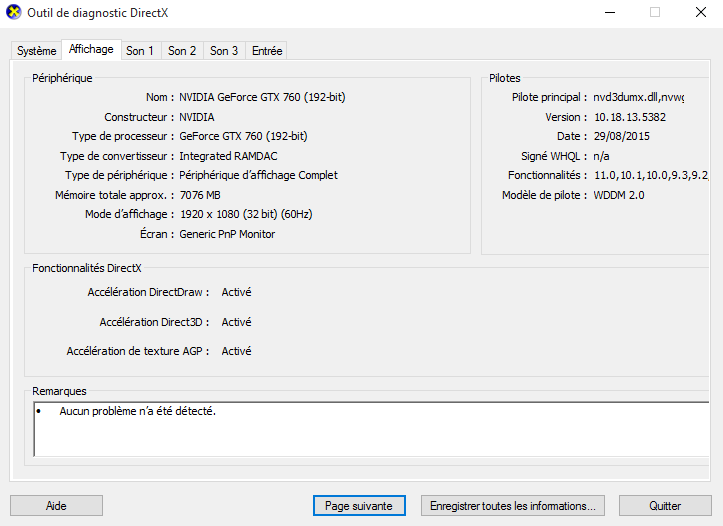Screen dimensions: 723x526
Task: Click driver model WDDM 2.0
Action: click(619, 195)
